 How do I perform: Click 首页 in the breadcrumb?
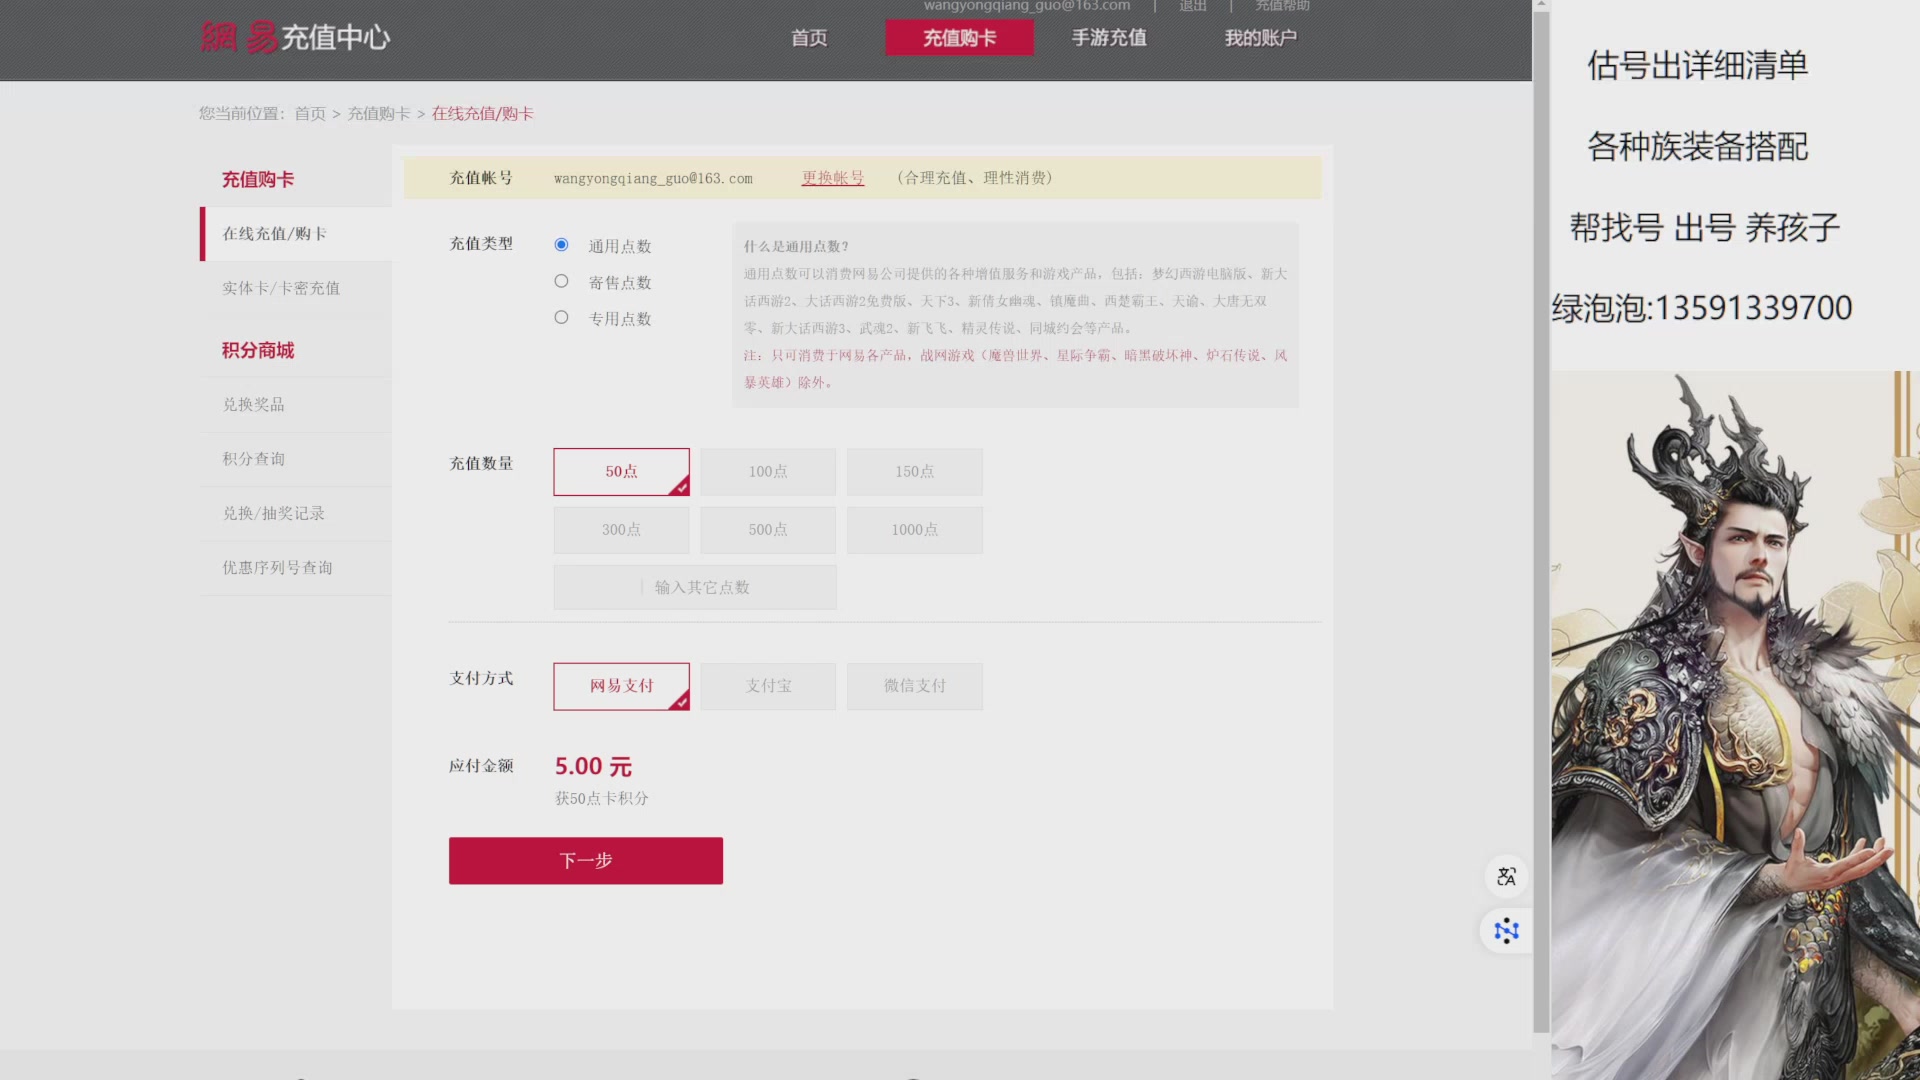pyautogui.click(x=310, y=114)
